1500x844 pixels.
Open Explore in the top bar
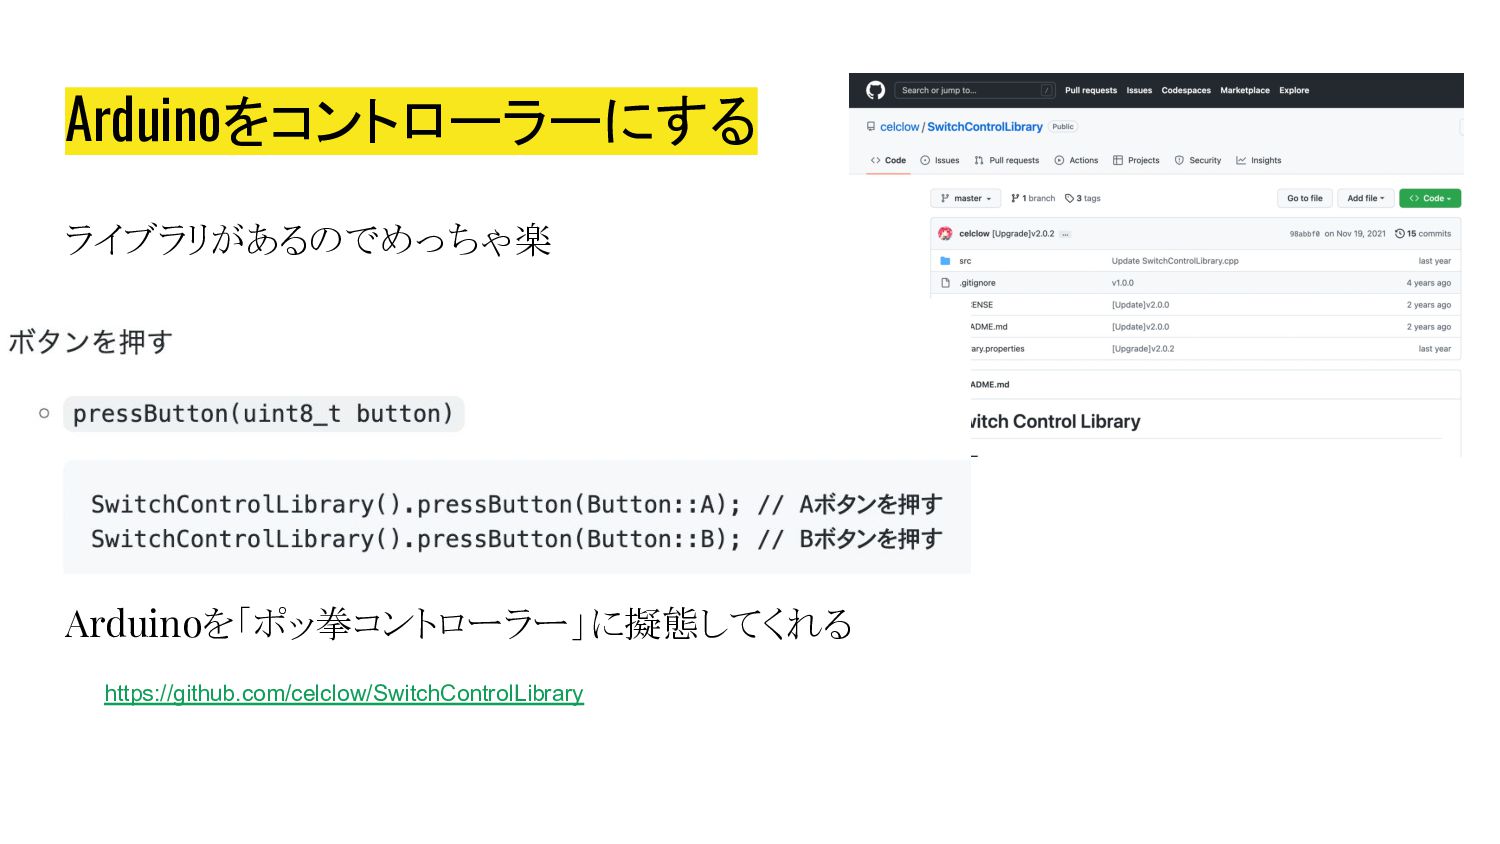[1294, 90]
